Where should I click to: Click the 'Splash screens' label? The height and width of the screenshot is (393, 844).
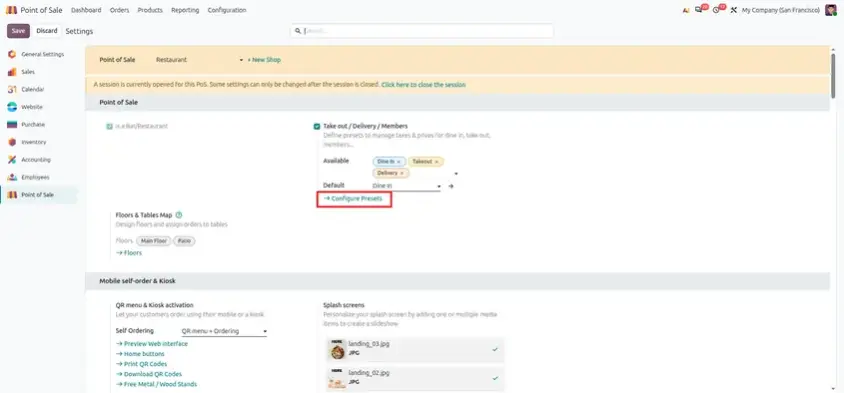coord(344,305)
